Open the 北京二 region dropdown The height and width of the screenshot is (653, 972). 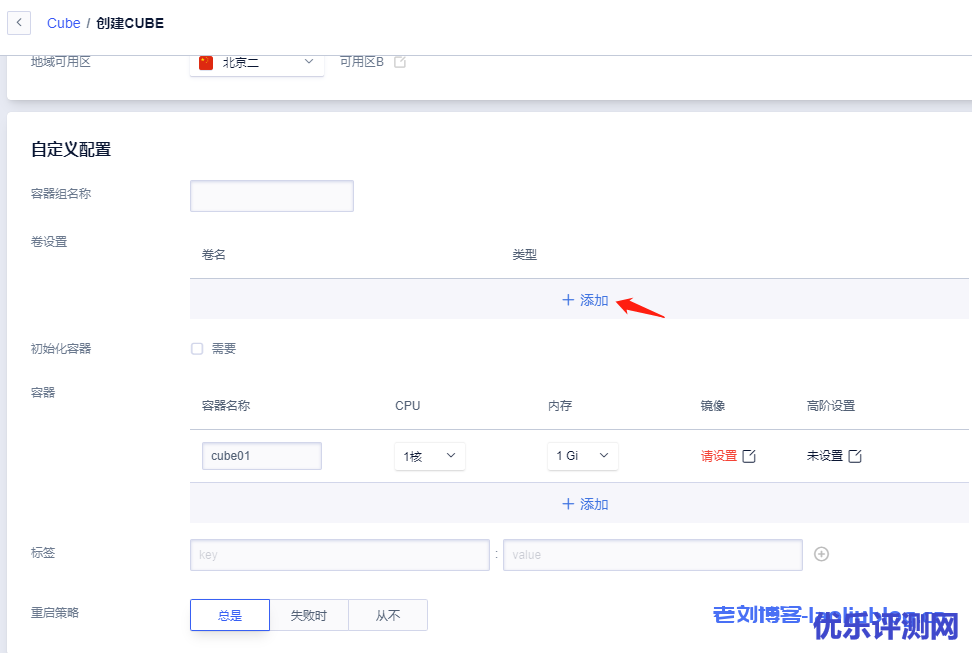257,62
